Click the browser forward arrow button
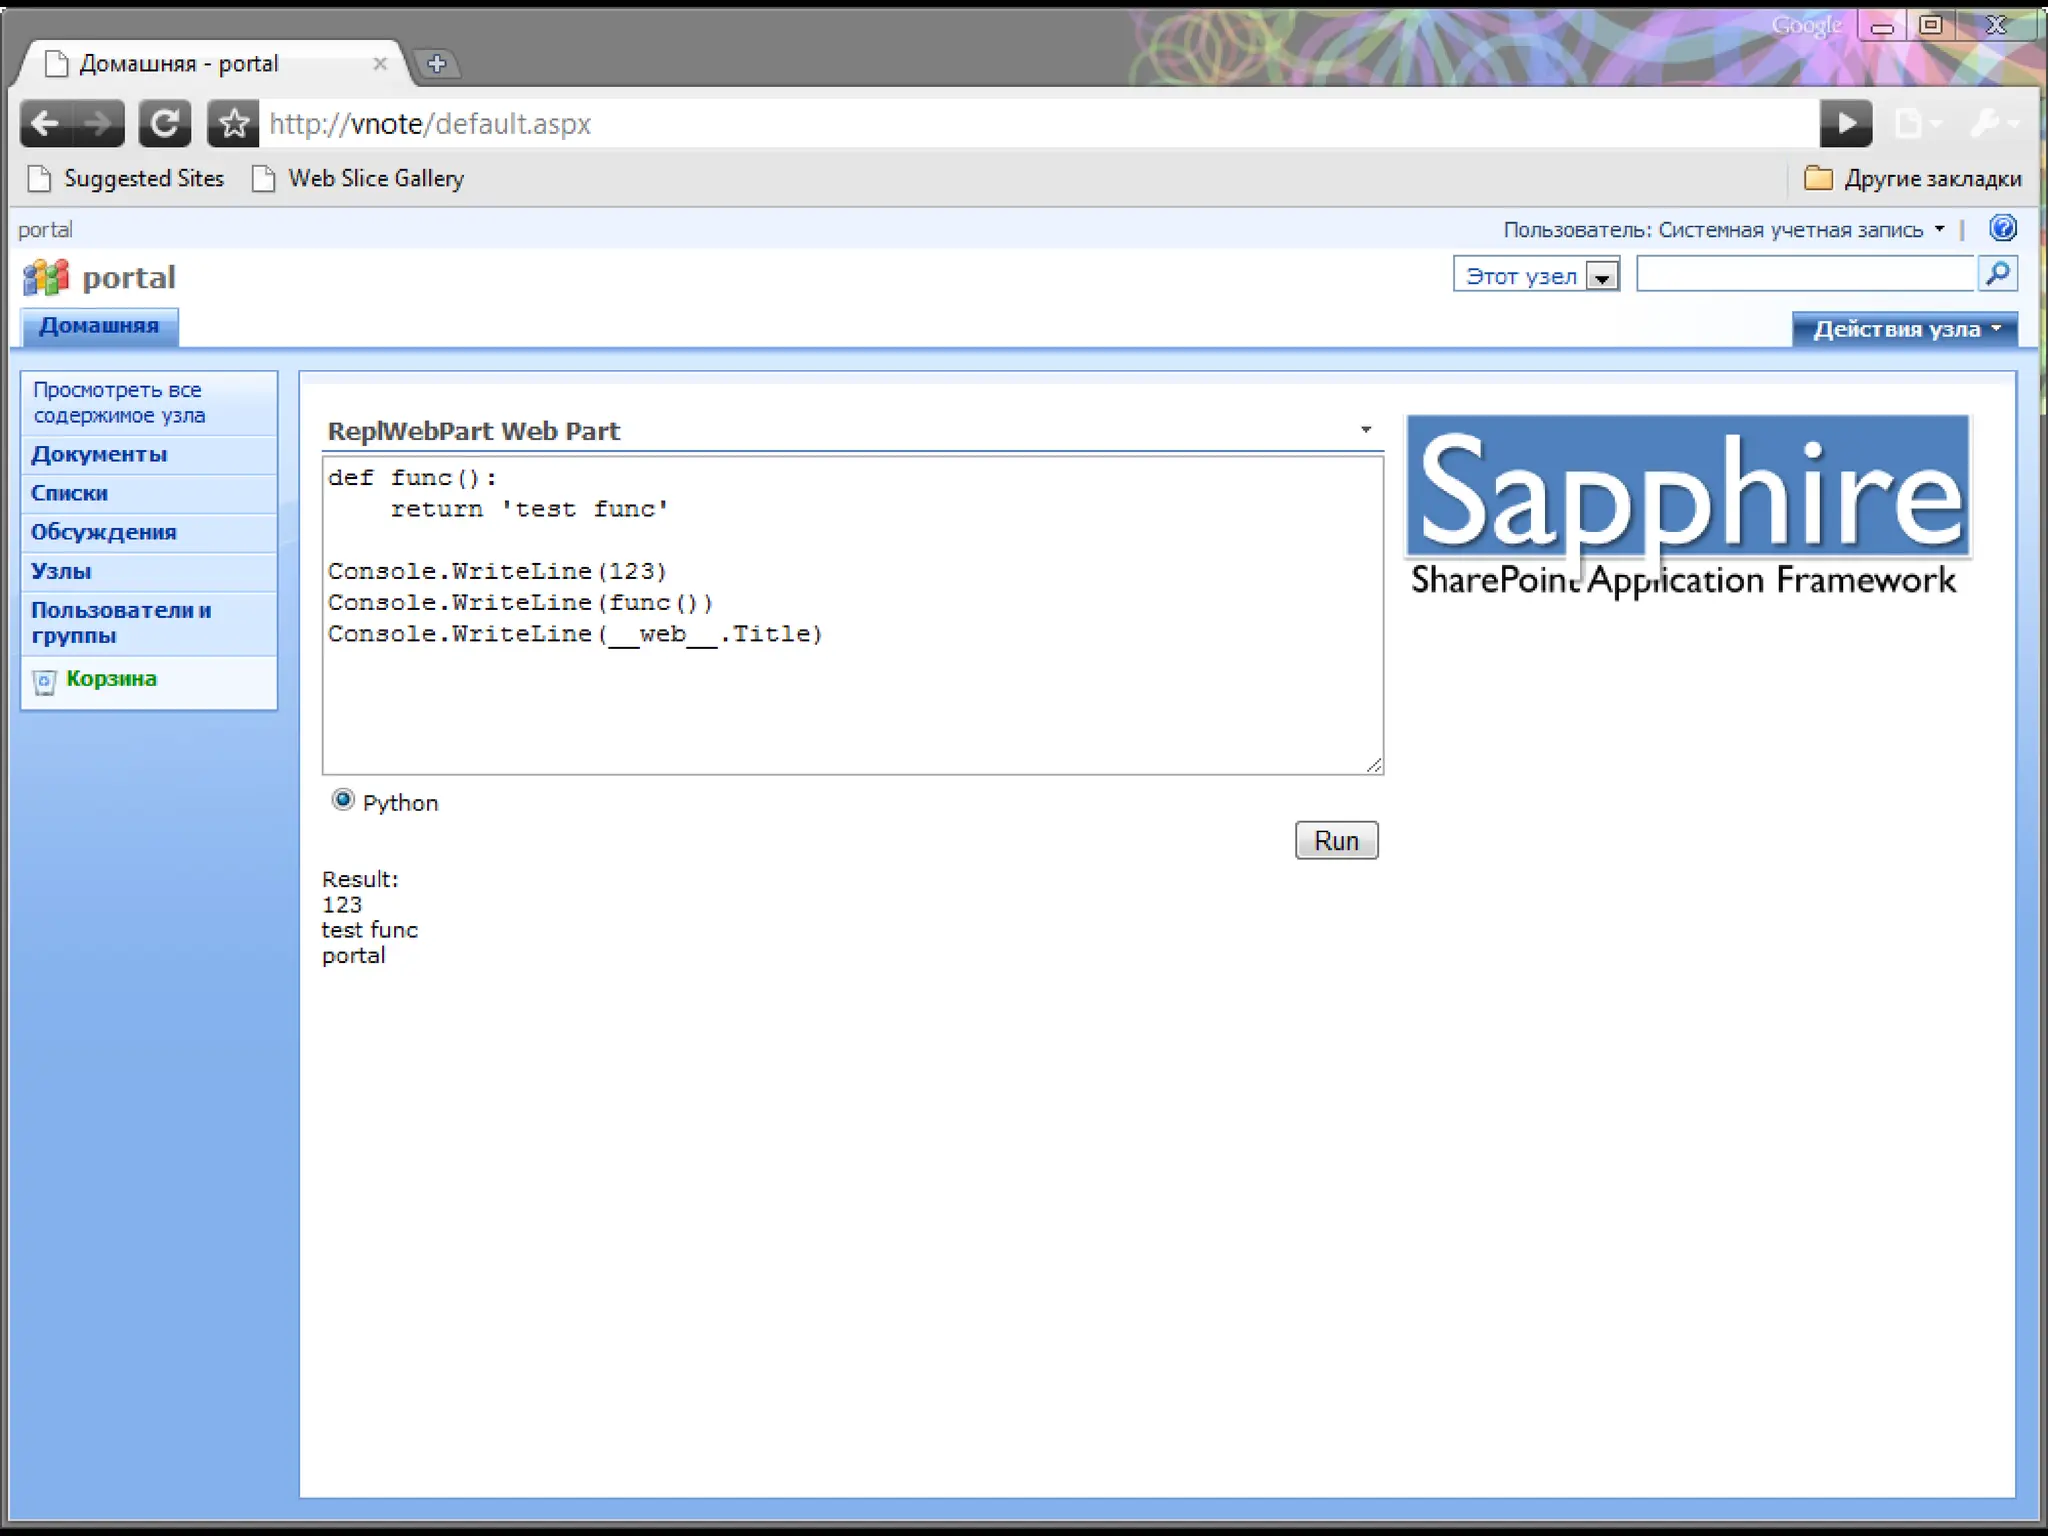The height and width of the screenshot is (1536, 2048). pos(98,124)
